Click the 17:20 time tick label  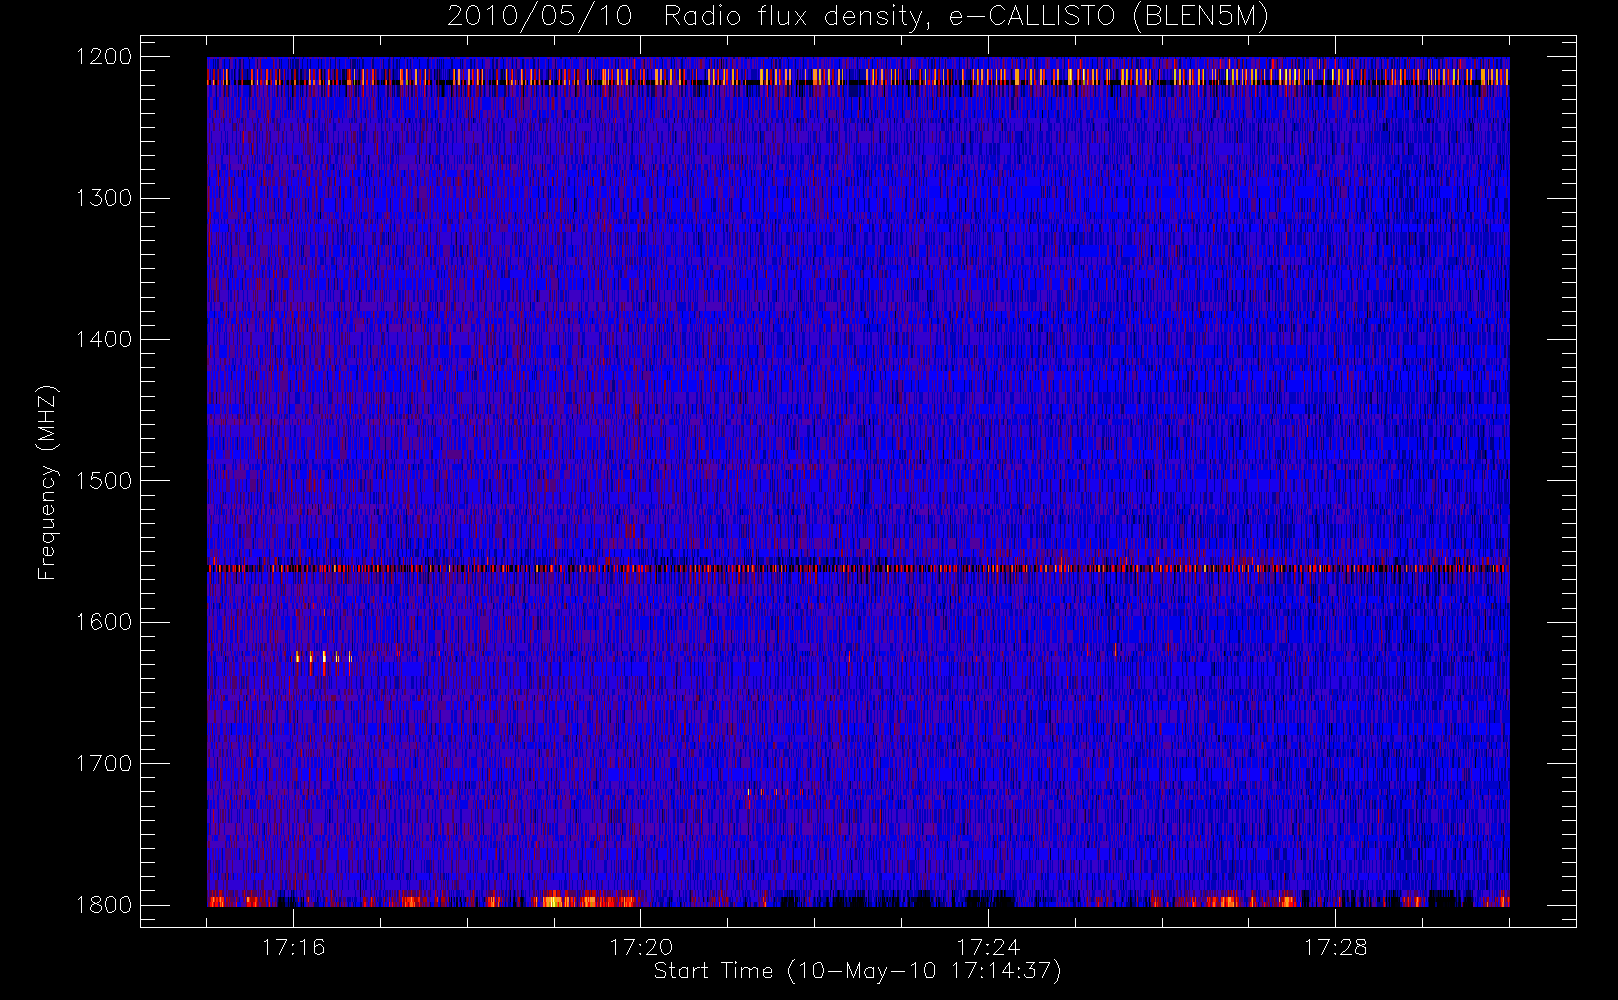(641, 947)
